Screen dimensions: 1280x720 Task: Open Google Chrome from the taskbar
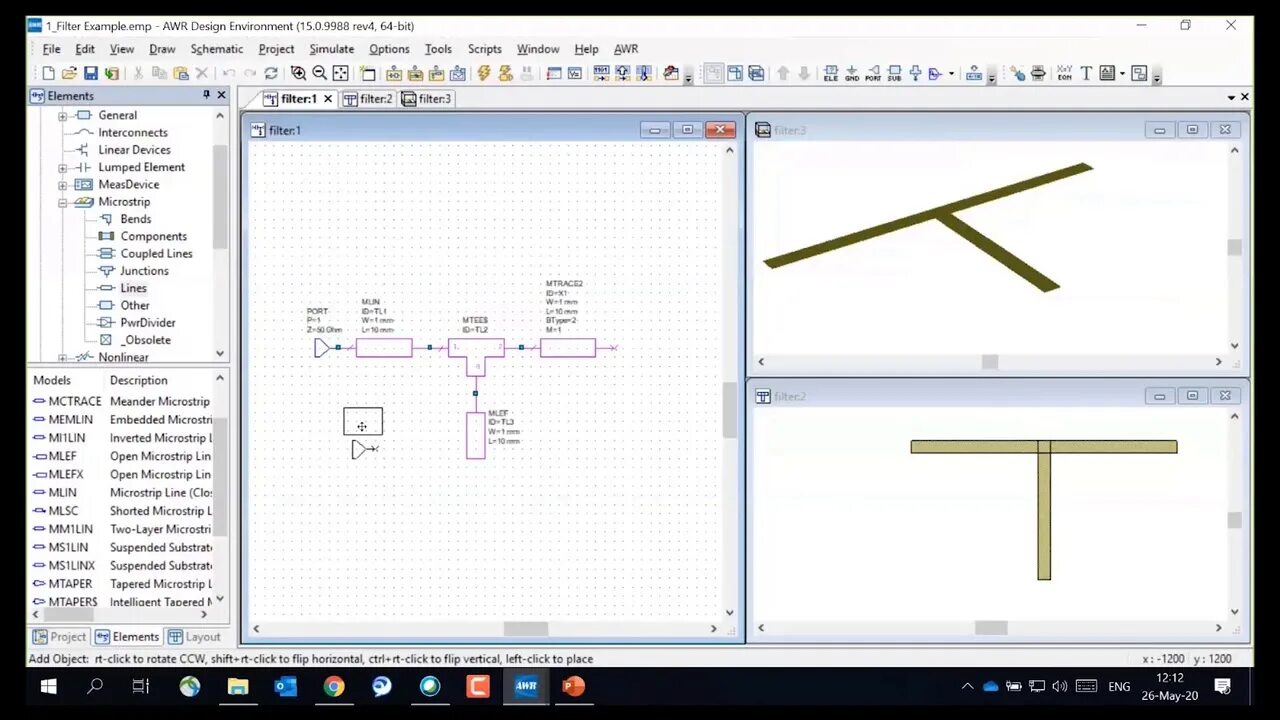[334, 686]
